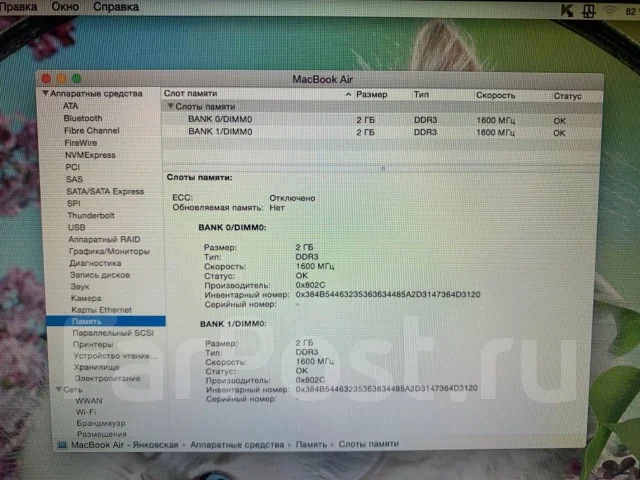Click the menu bar icon beside Kaspersky
640x480 pixels.
pos(589,11)
